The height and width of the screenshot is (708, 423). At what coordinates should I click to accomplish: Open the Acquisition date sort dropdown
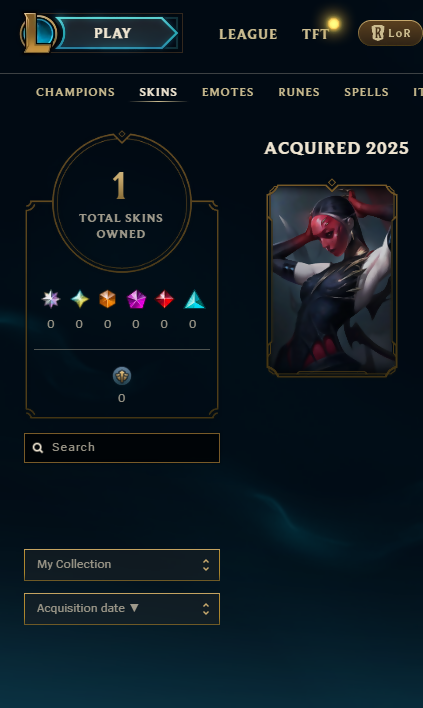pos(122,609)
